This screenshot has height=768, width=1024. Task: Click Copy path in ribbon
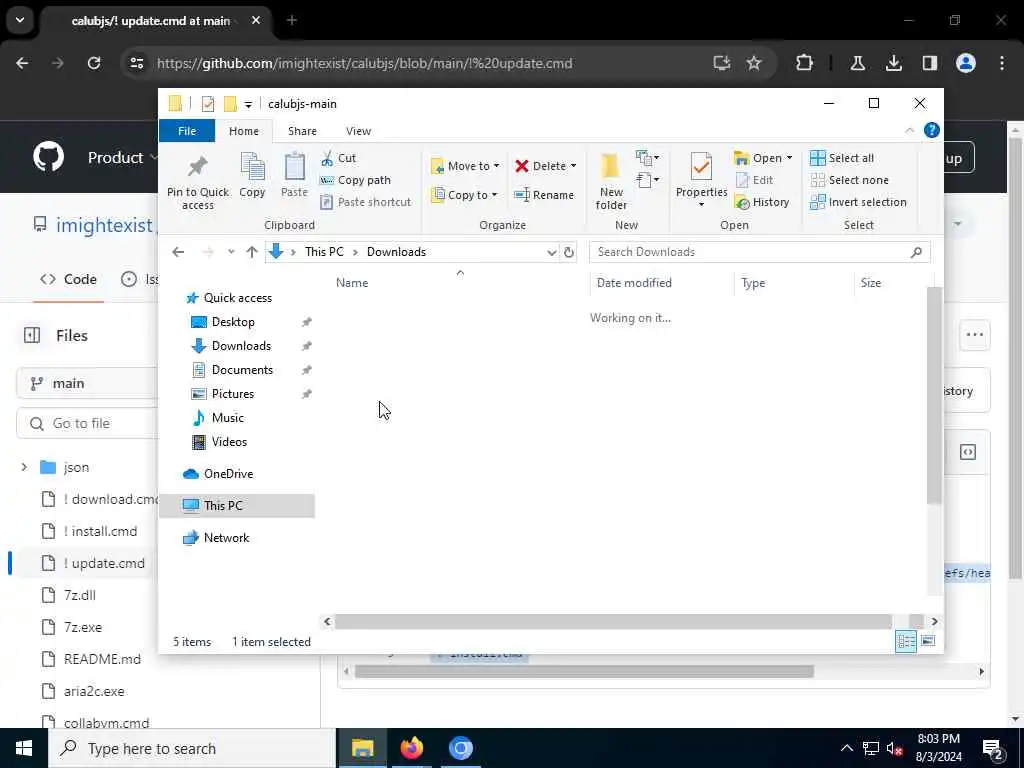[x=355, y=180]
